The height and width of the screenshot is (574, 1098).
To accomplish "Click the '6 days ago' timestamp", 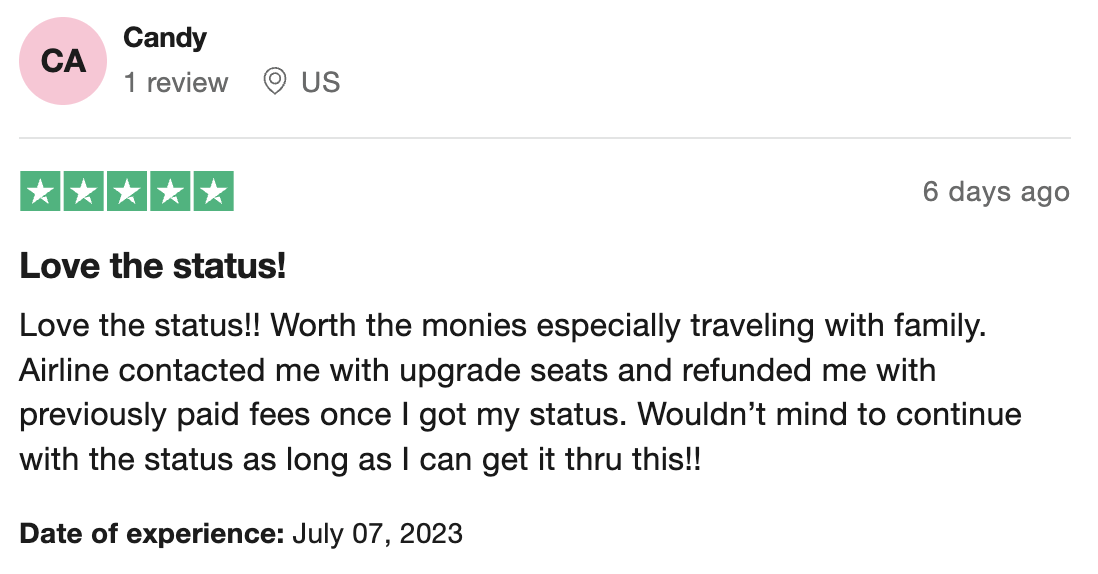I will pyautogui.click(x=996, y=192).
